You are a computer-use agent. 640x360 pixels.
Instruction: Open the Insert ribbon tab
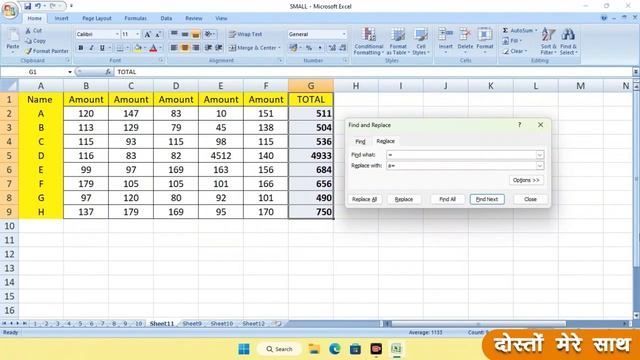coord(62,18)
